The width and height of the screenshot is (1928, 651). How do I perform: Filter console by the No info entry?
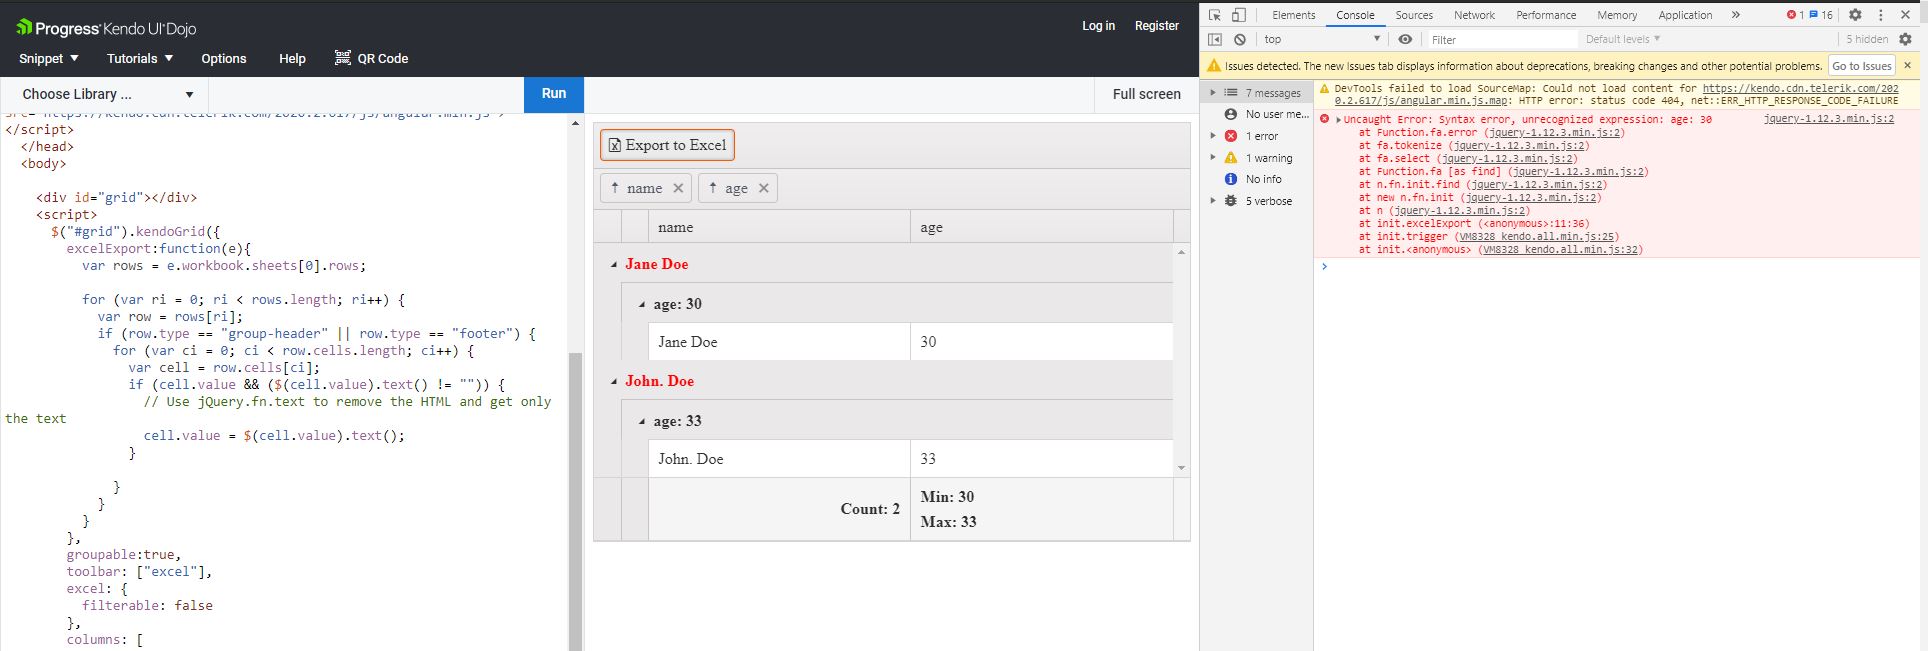click(x=1262, y=179)
